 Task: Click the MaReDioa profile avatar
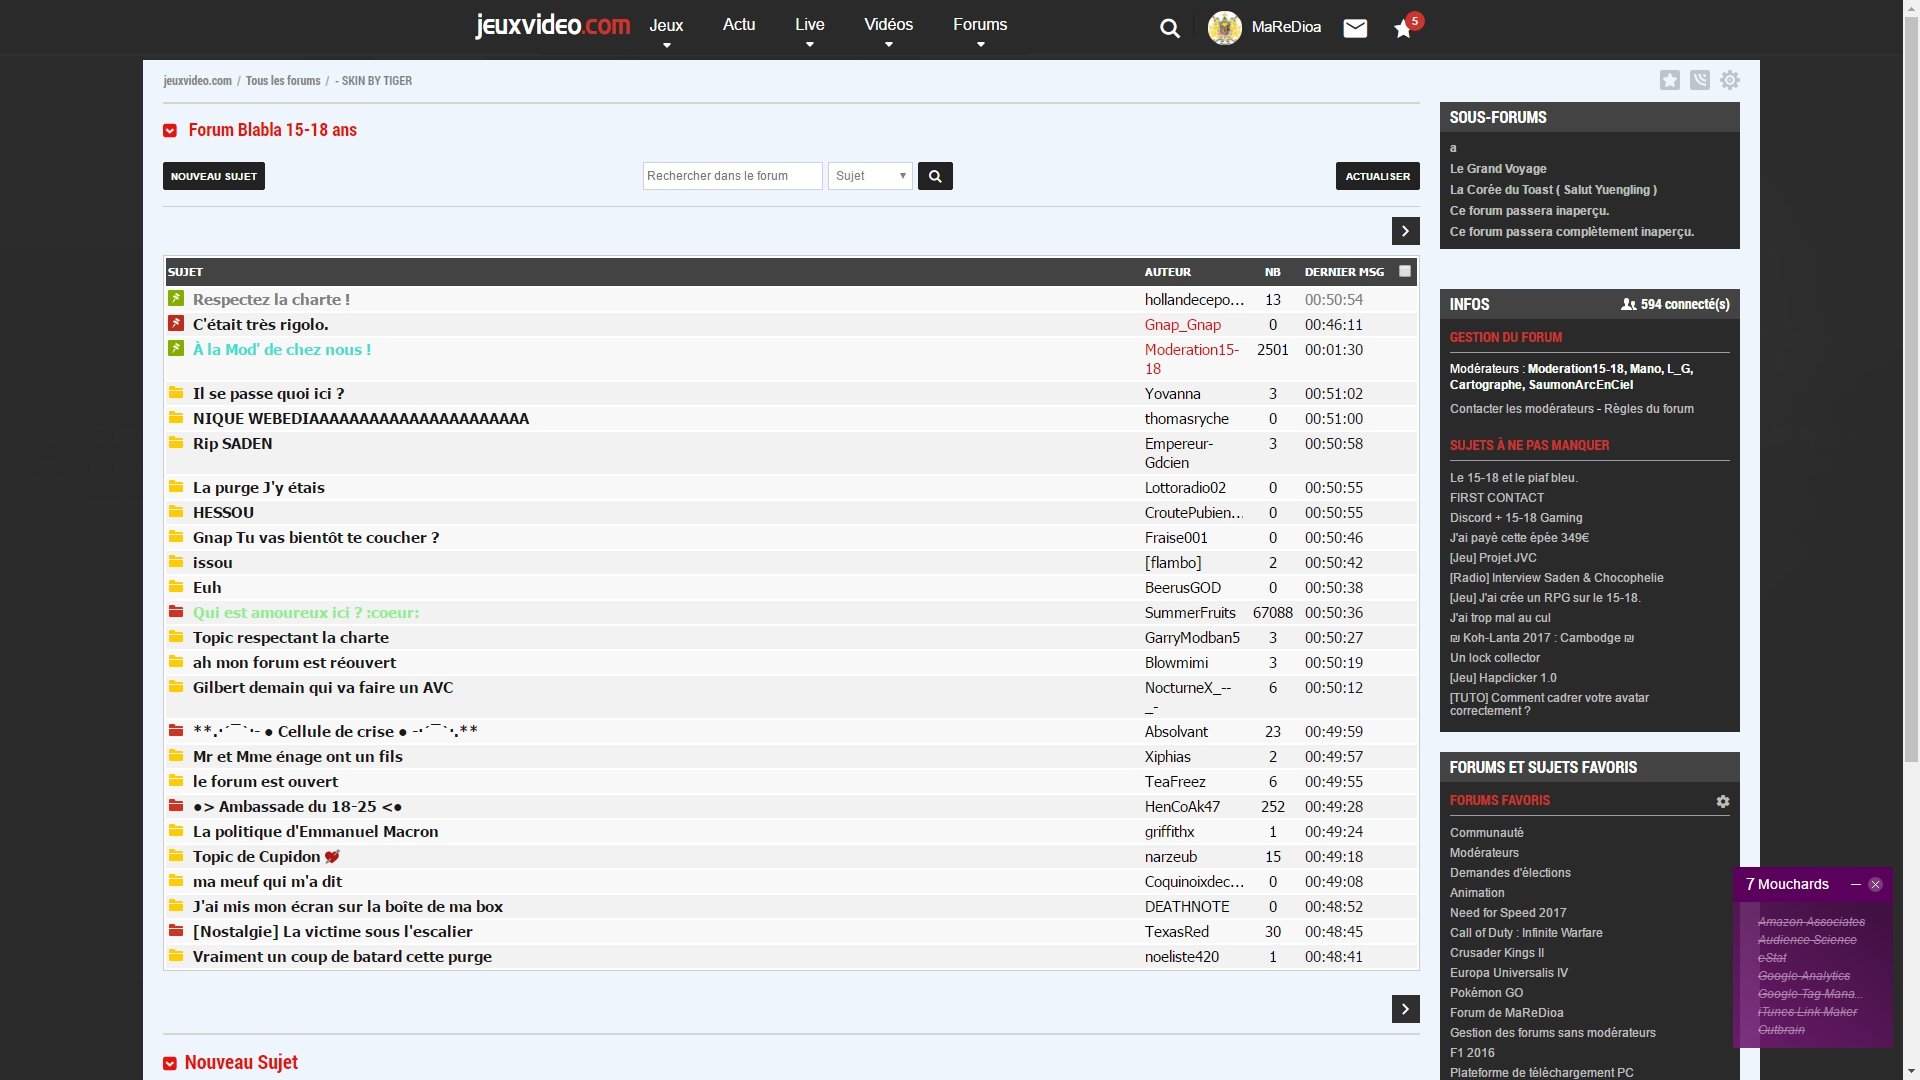pyautogui.click(x=1224, y=27)
